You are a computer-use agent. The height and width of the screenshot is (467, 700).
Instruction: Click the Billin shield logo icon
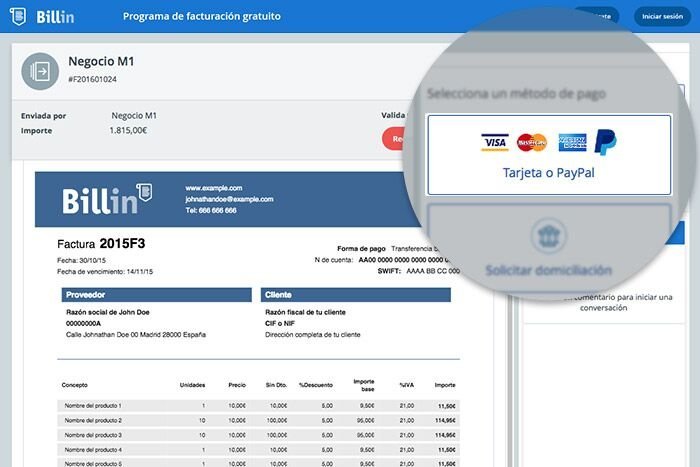17,17
